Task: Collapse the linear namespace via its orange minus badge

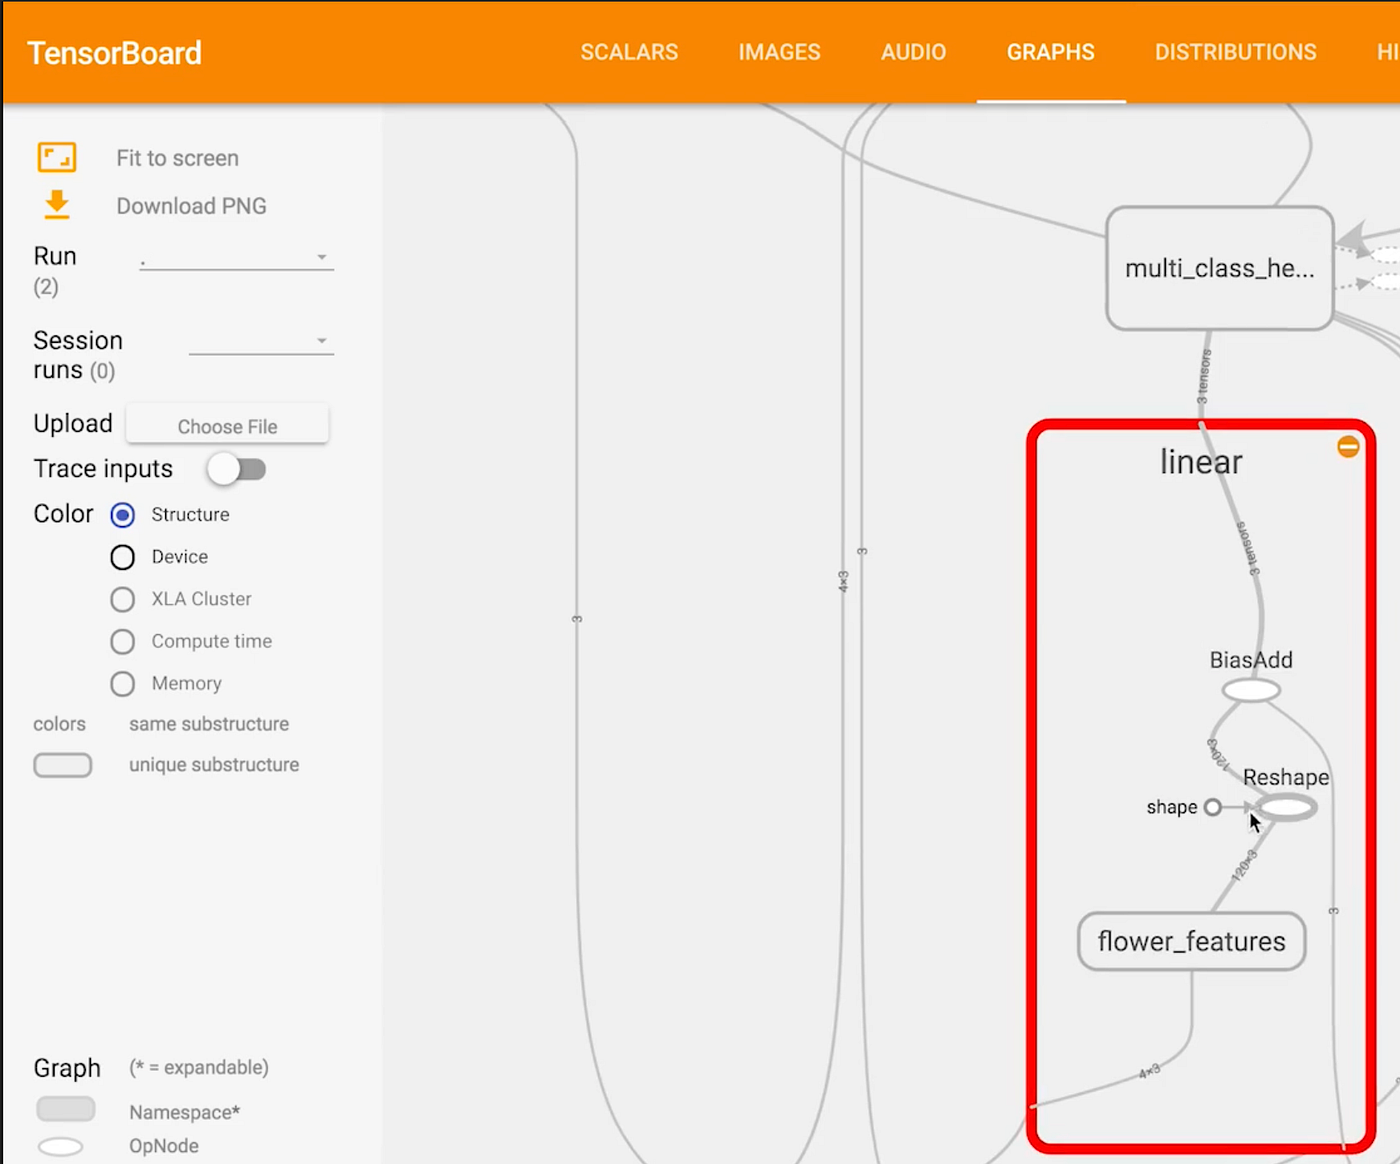Action: point(1348,446)
